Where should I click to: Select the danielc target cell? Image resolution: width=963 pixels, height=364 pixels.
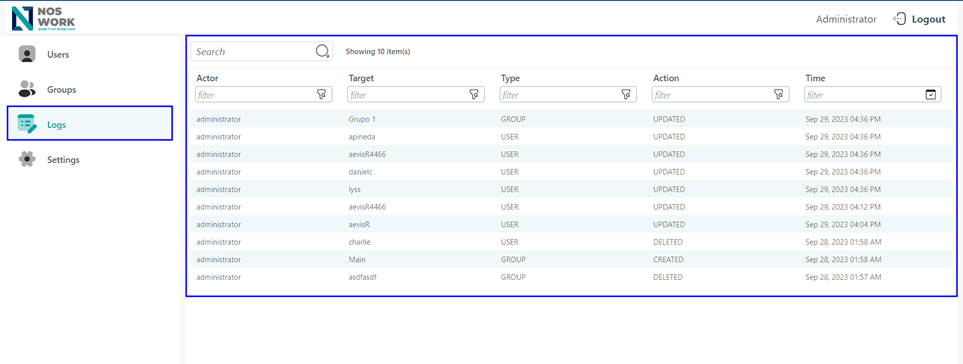click(x=361, y=172)
